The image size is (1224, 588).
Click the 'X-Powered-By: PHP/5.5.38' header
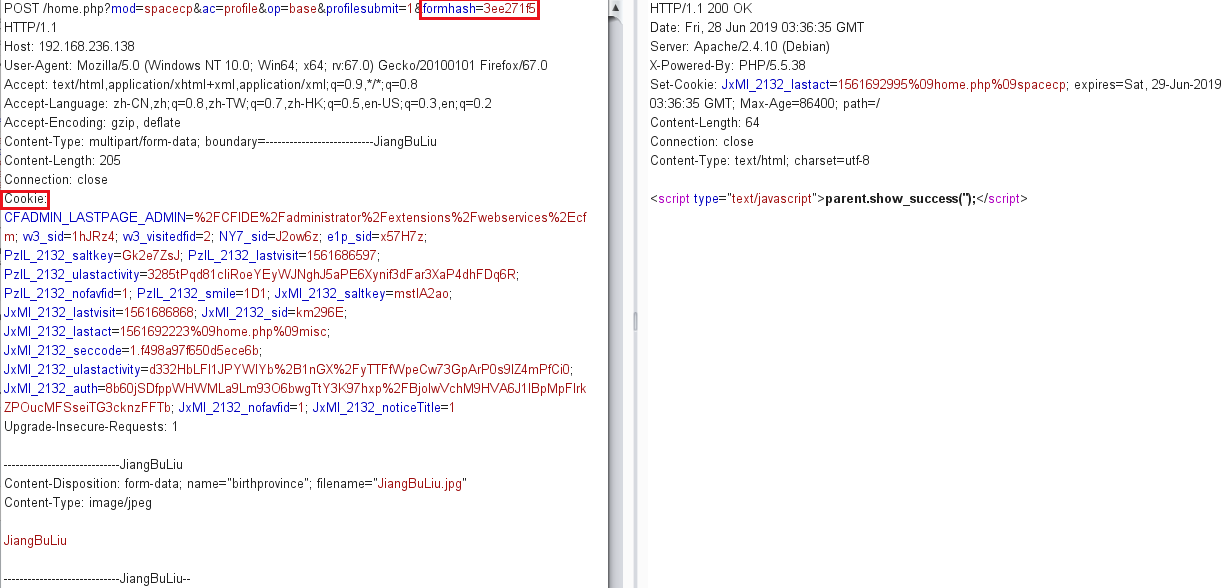click(728, 65)
